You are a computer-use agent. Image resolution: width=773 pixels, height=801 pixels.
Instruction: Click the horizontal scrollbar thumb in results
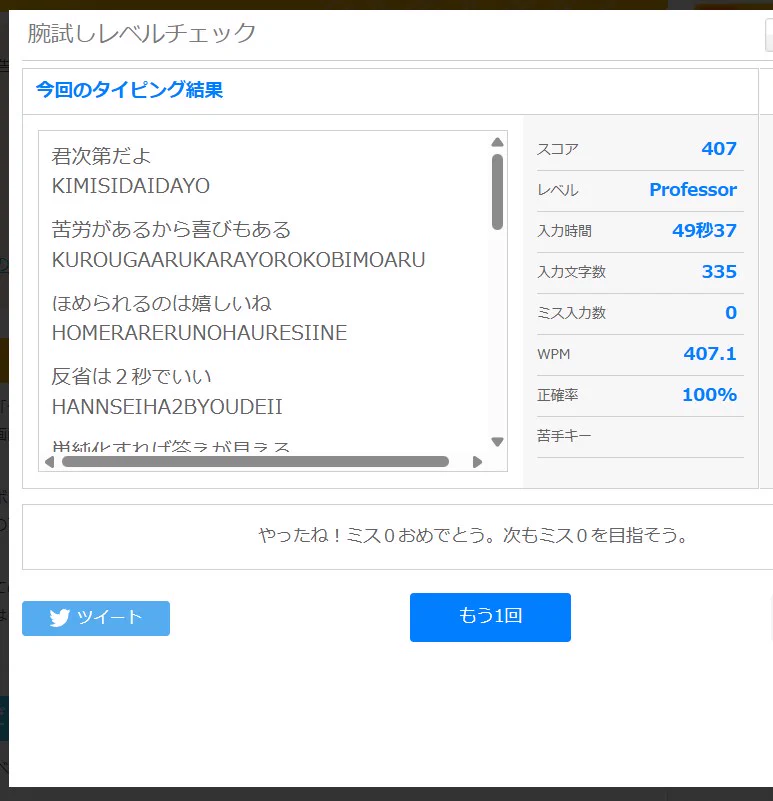[255, 462]
